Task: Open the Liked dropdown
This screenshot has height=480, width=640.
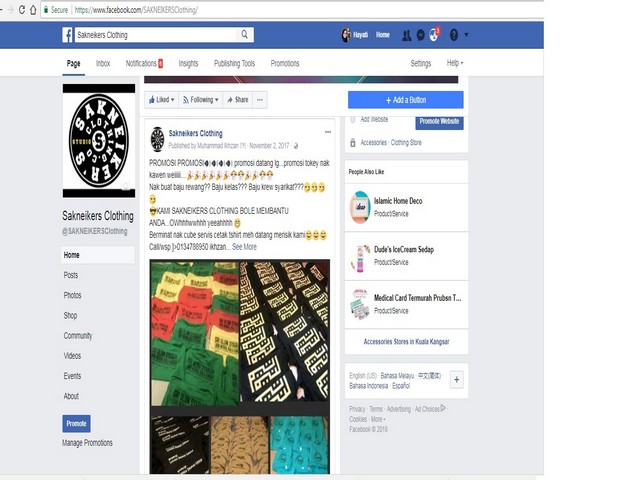Action: point(162,100)
